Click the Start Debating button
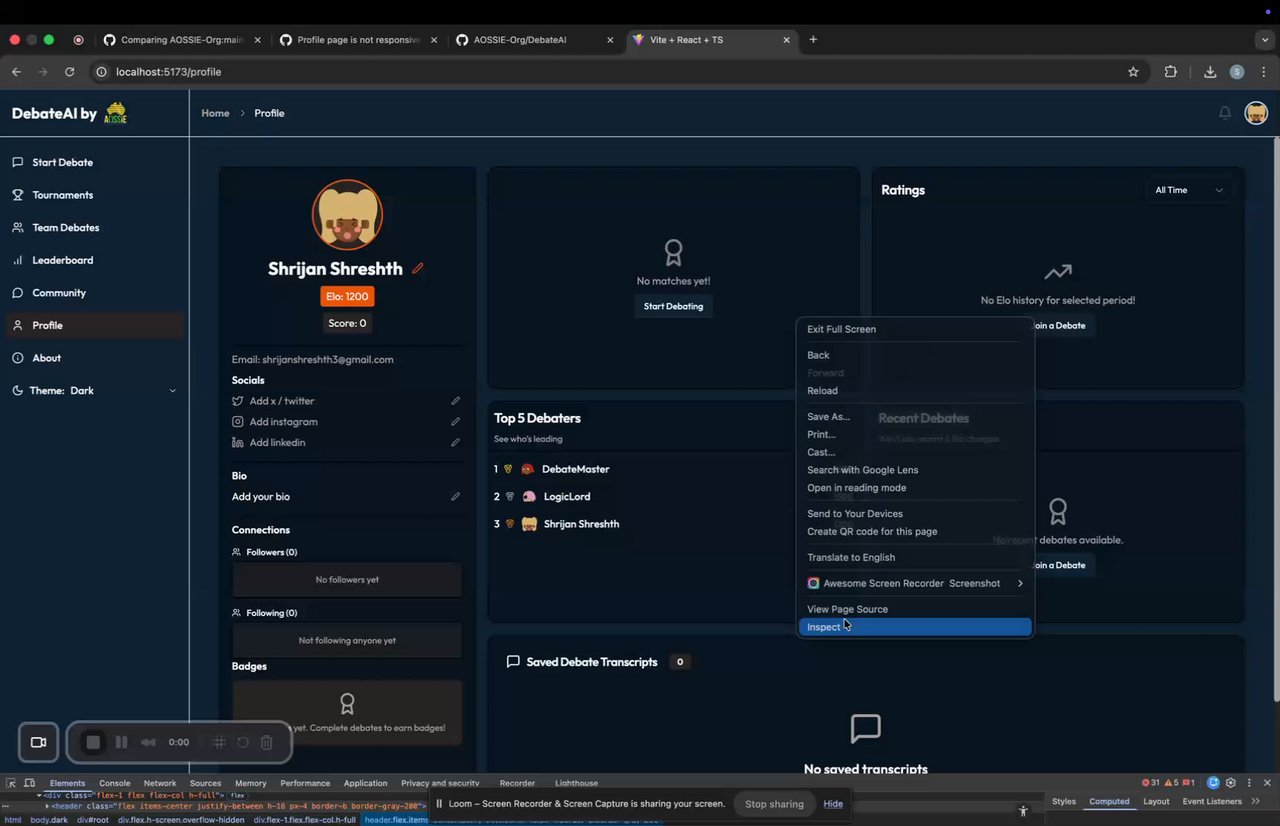 coord(673,306)
